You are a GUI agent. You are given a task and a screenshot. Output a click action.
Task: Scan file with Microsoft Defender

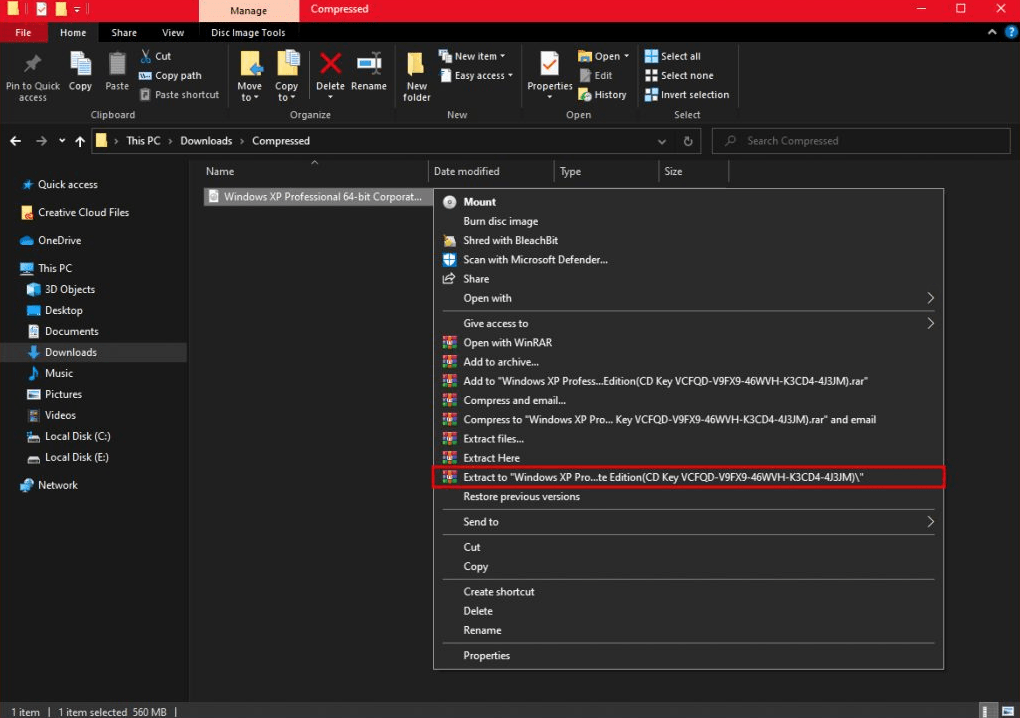pos(535,260)
